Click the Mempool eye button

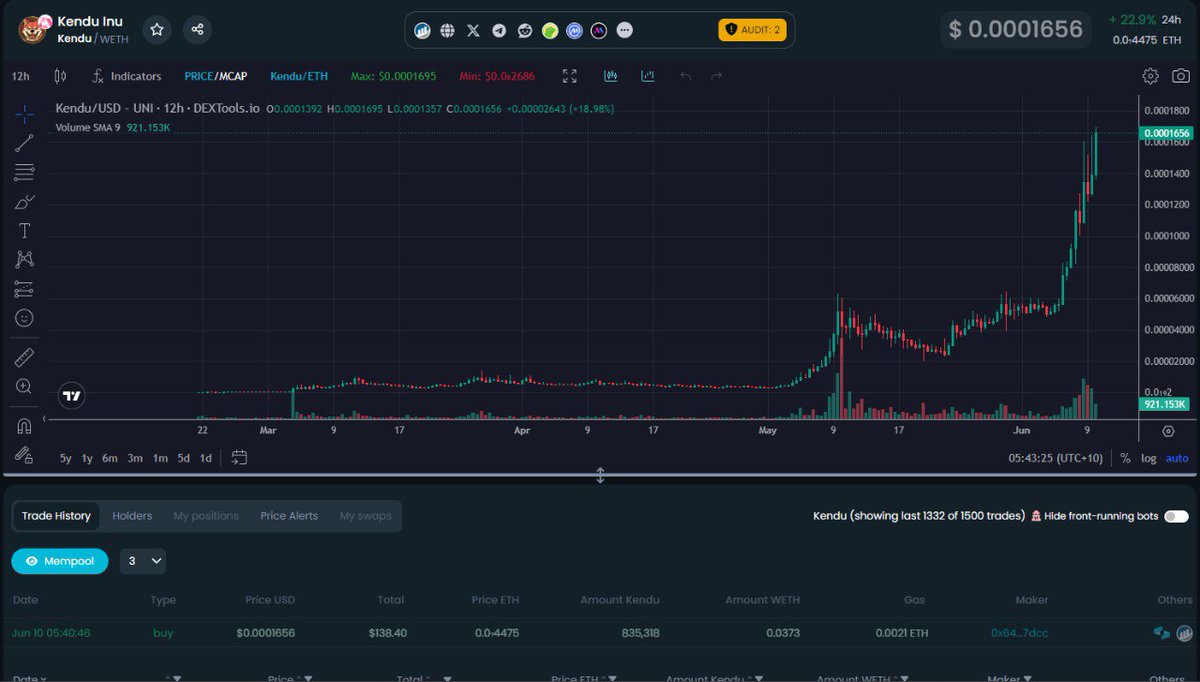point(59,561)
